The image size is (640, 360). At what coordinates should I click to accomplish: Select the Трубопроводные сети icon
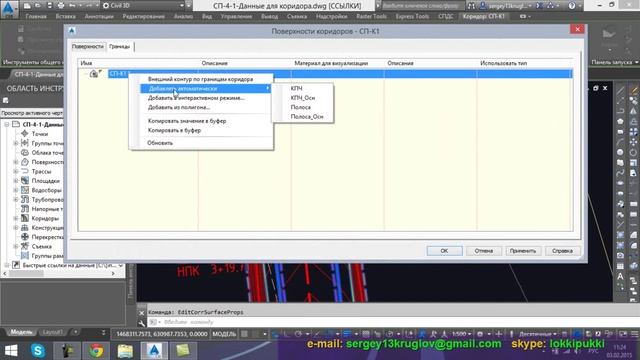click(x=24, y=199)
